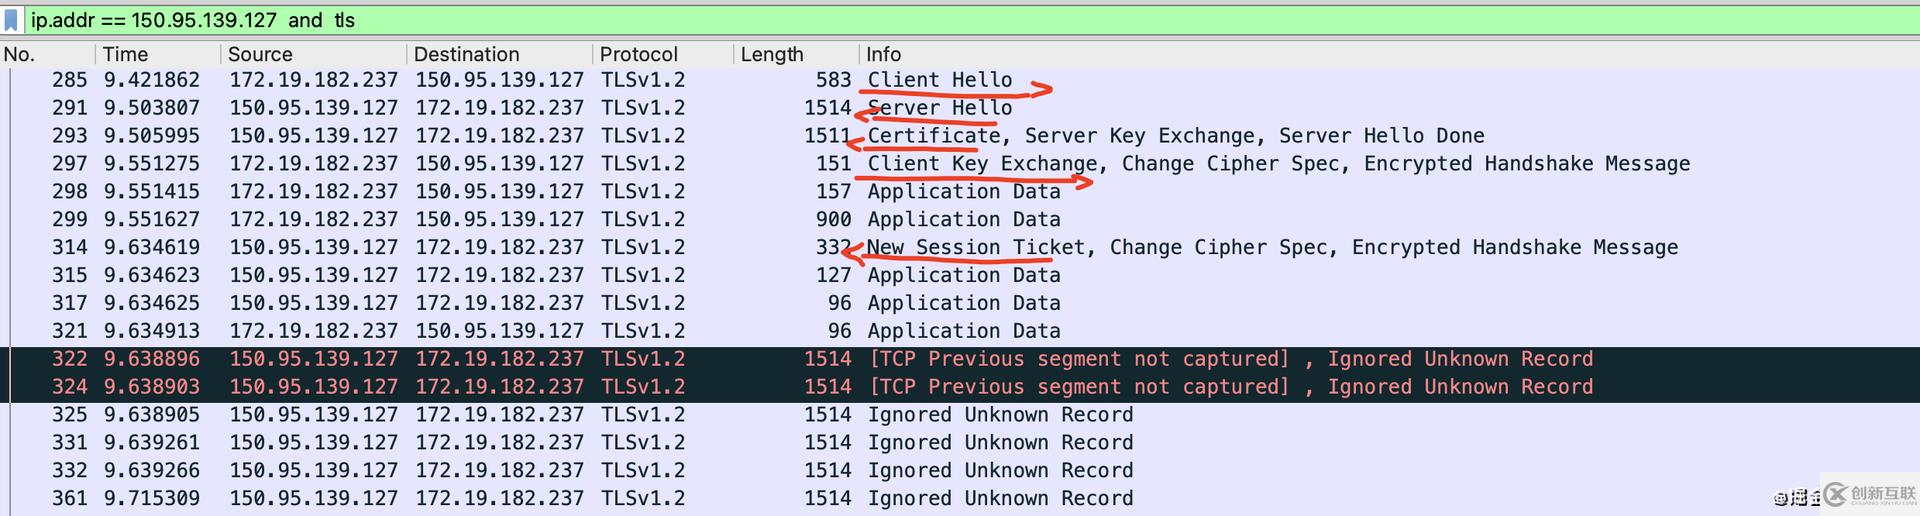1920x516 pixels.
Task: Click the Destination column header
Action: tap(466, 54)
